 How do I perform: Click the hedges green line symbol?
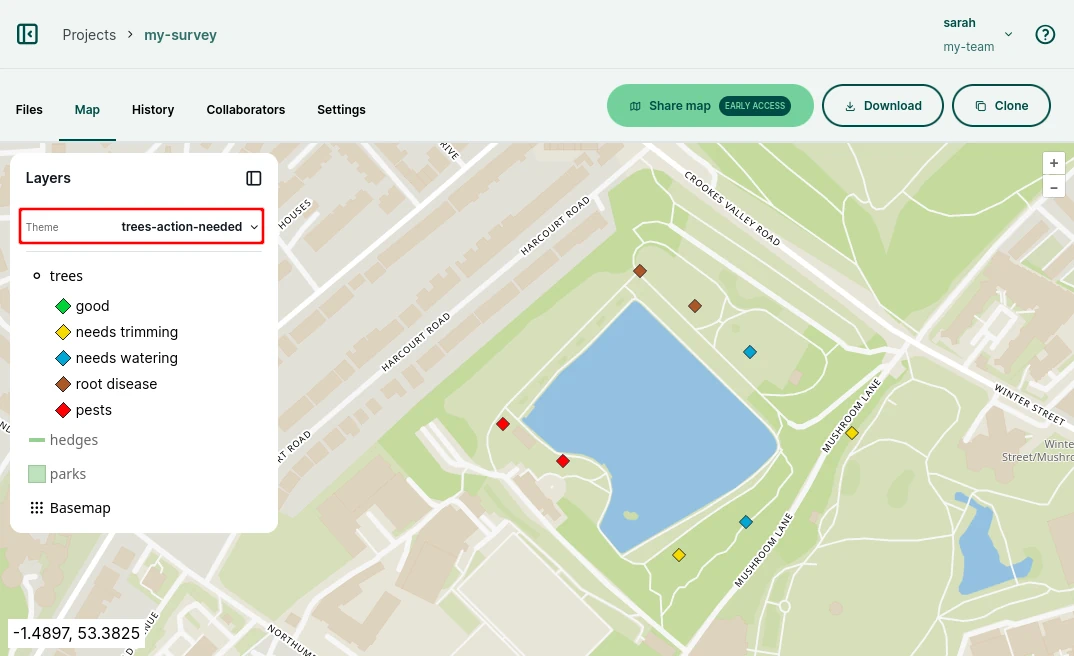(x=37, y=440)
